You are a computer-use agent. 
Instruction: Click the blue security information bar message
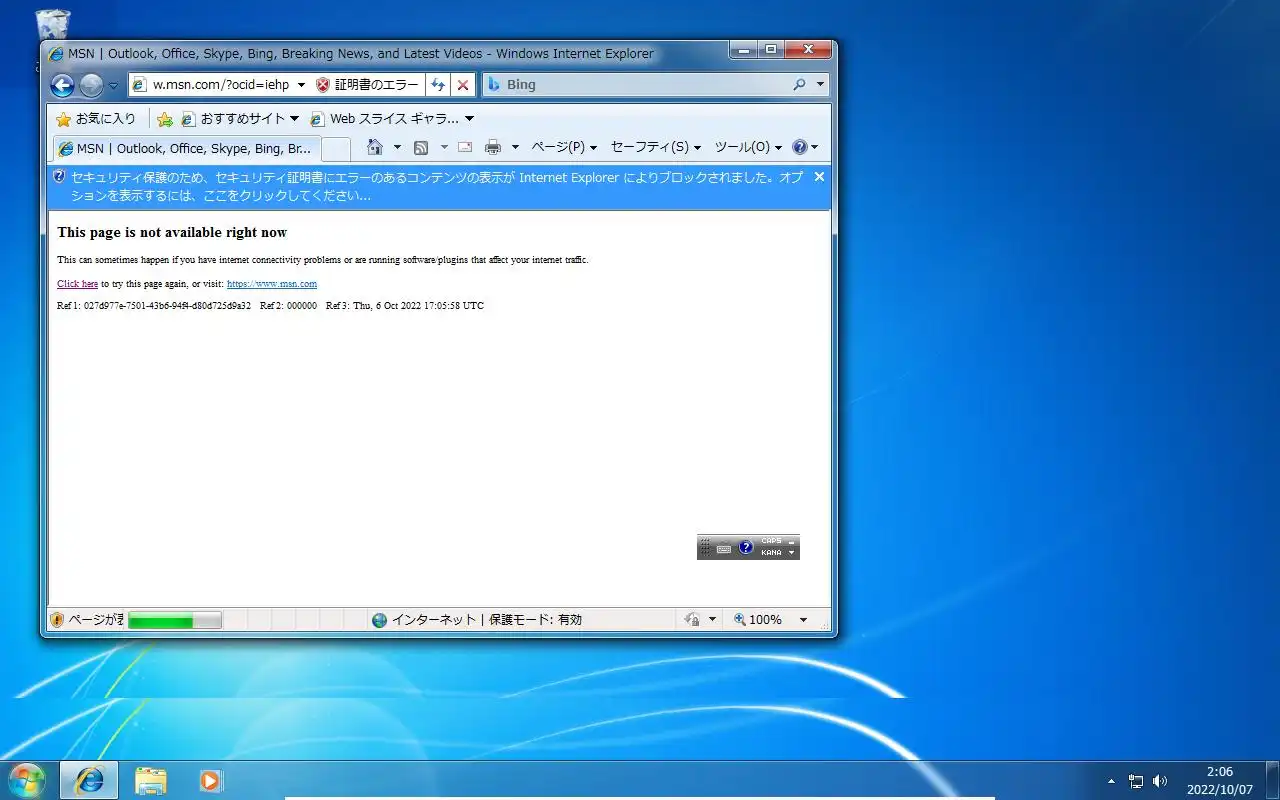pyautogui.click(x=436, y=186)
